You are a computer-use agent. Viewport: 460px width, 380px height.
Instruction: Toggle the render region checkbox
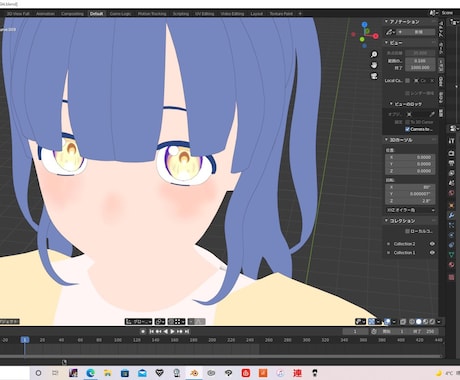pyautogui.click(x=407, y=93)
